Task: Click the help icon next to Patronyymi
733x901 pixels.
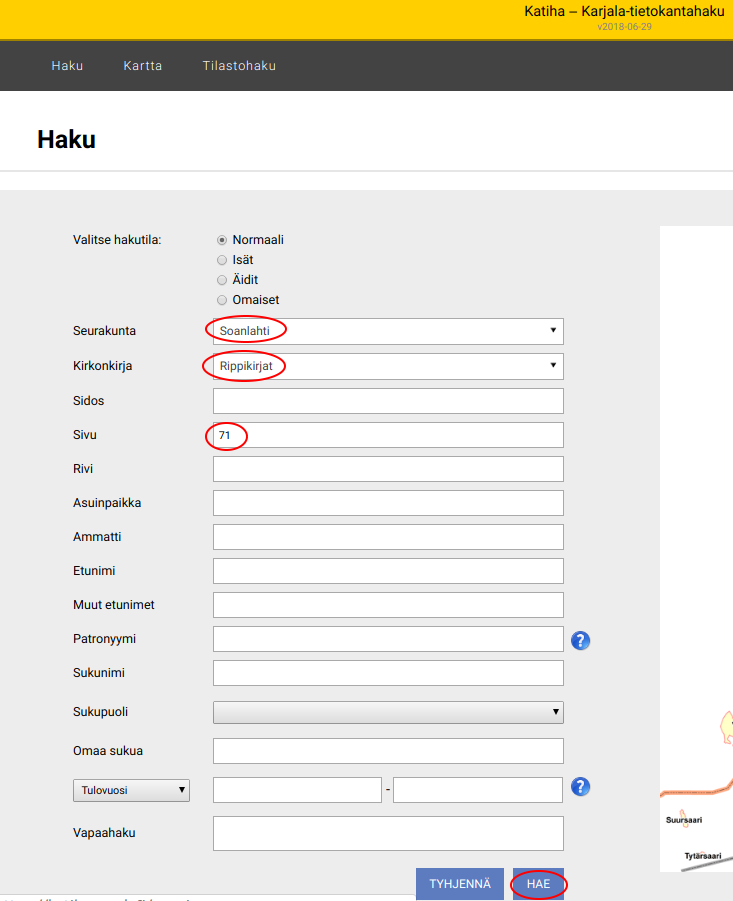Action: [x=581, y=640]
